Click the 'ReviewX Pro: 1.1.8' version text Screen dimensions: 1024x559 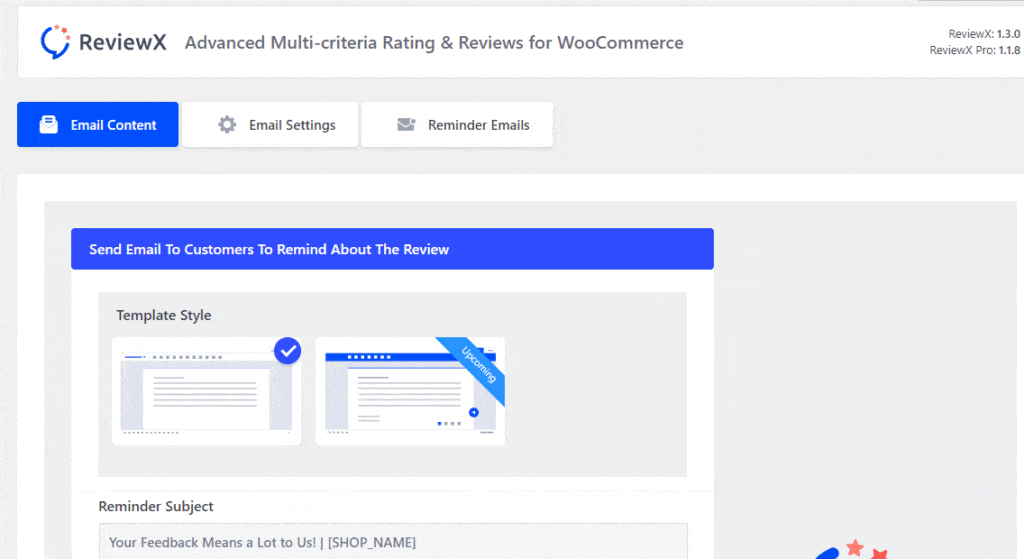(975, 50)
